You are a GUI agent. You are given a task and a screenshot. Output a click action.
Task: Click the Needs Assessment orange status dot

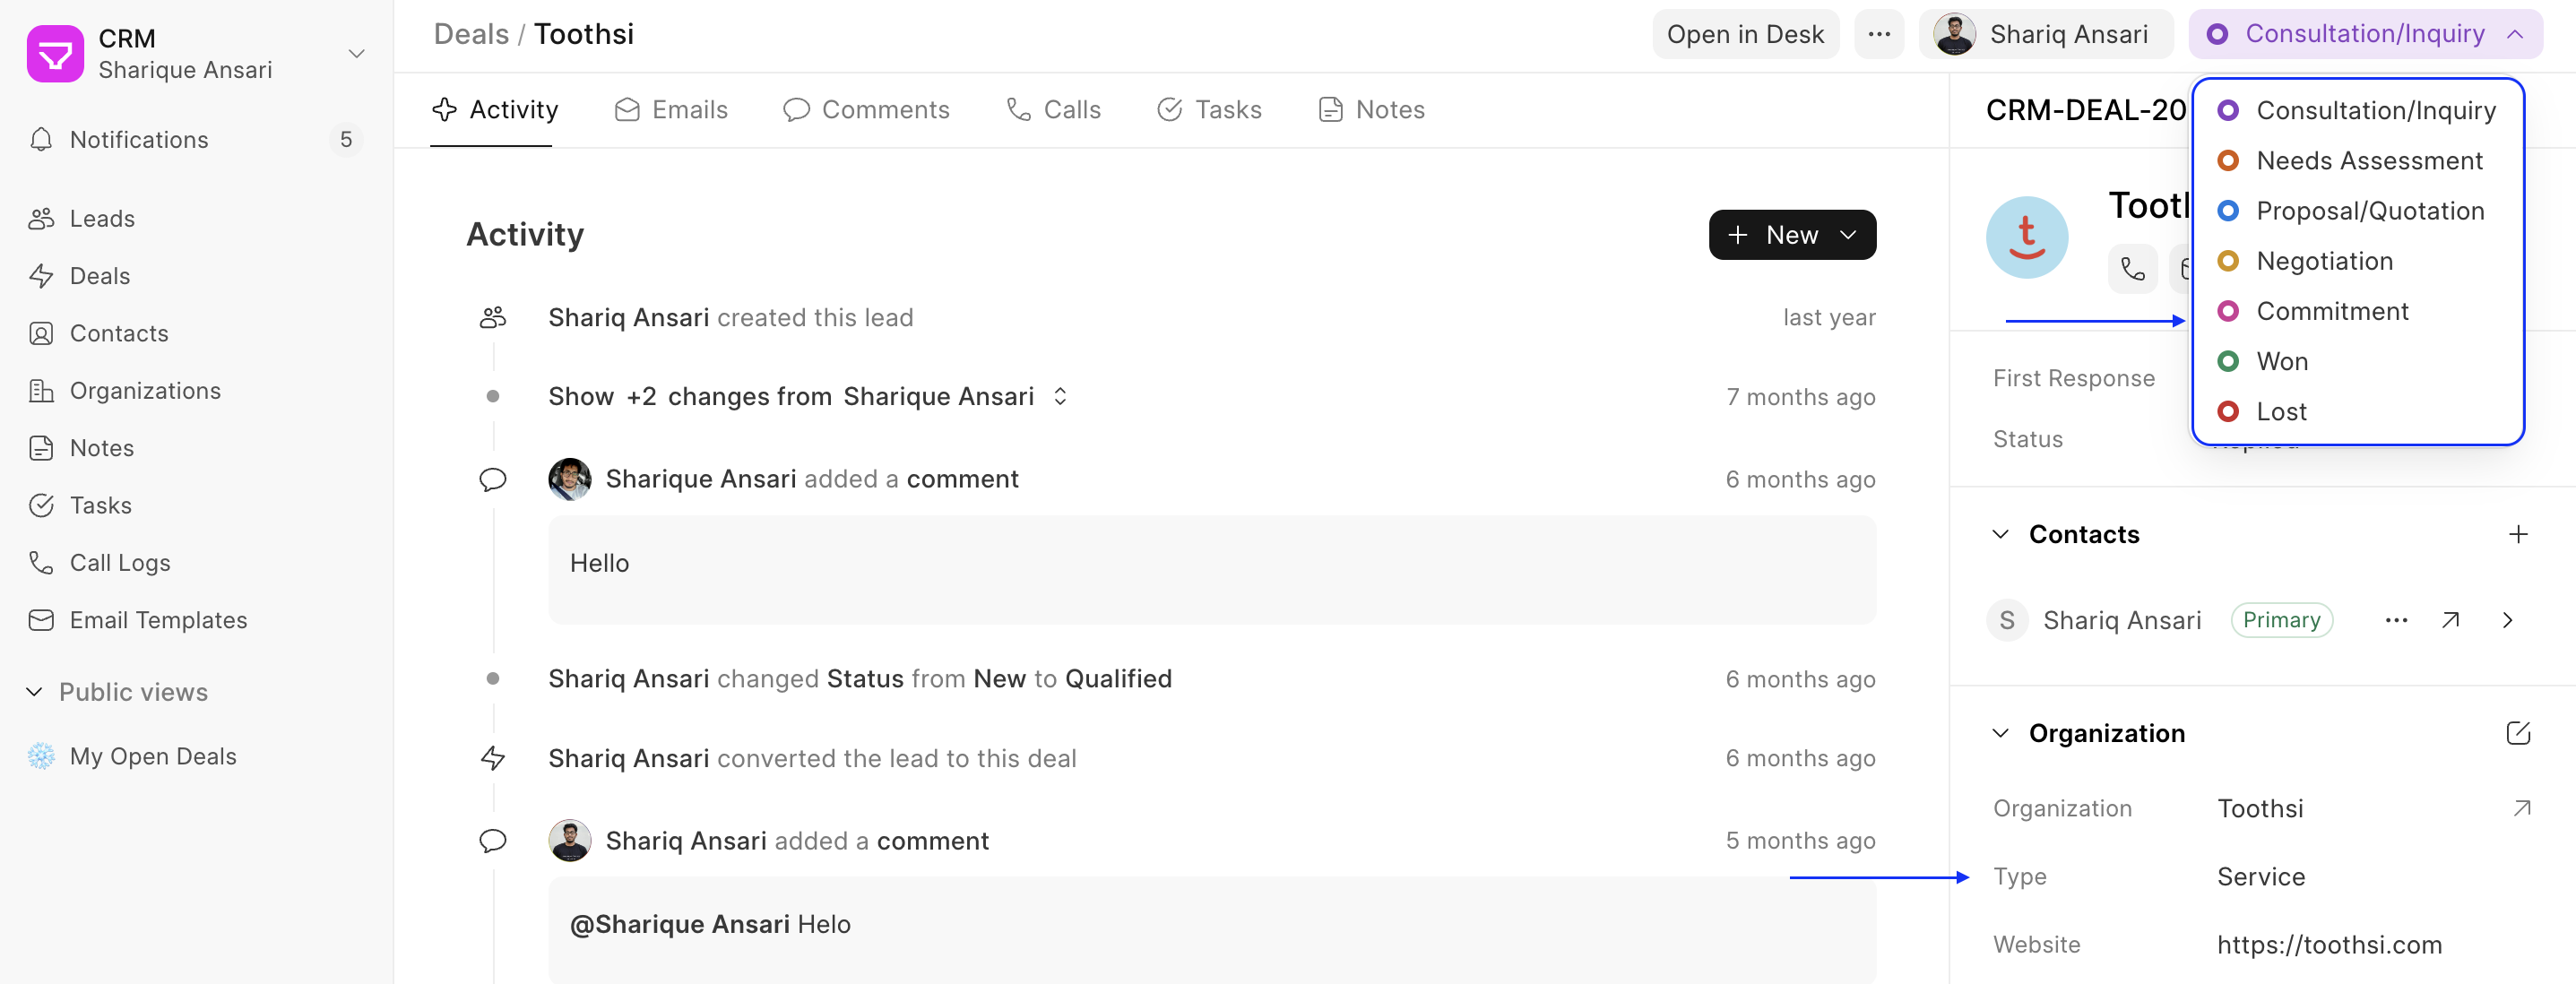point(2228,160)
